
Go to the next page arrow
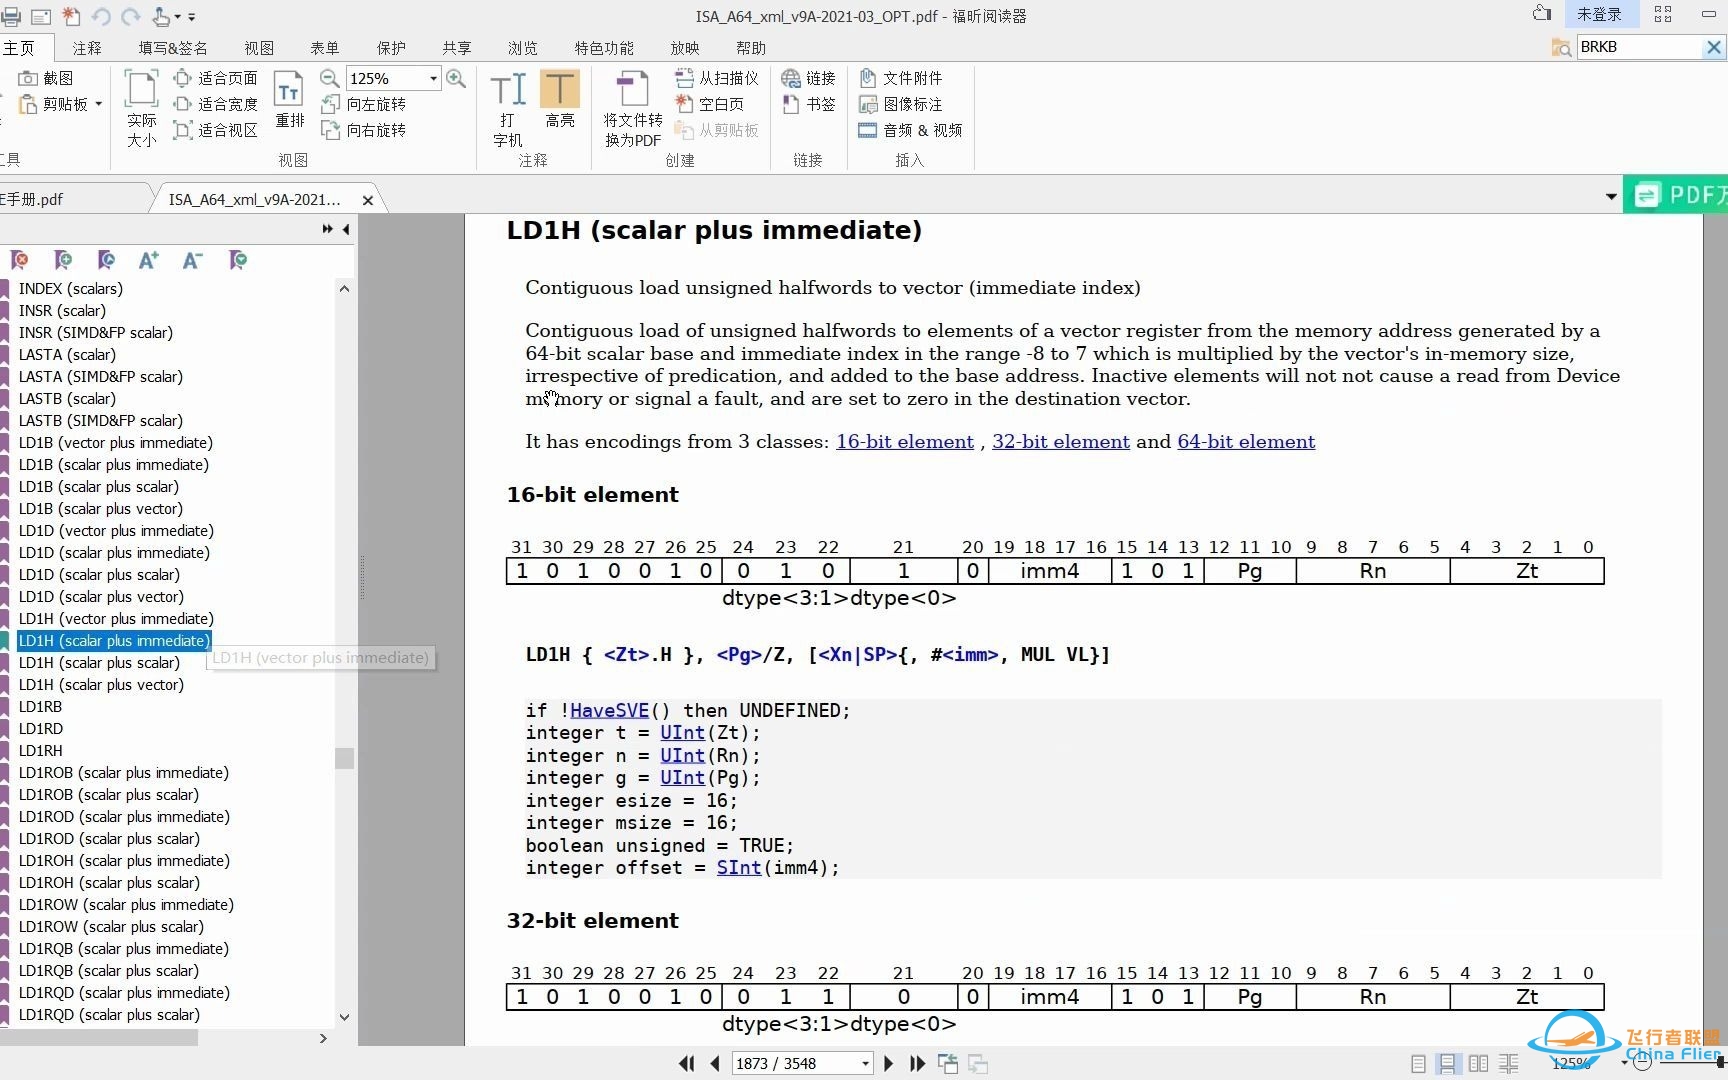tap(888, 1063)
